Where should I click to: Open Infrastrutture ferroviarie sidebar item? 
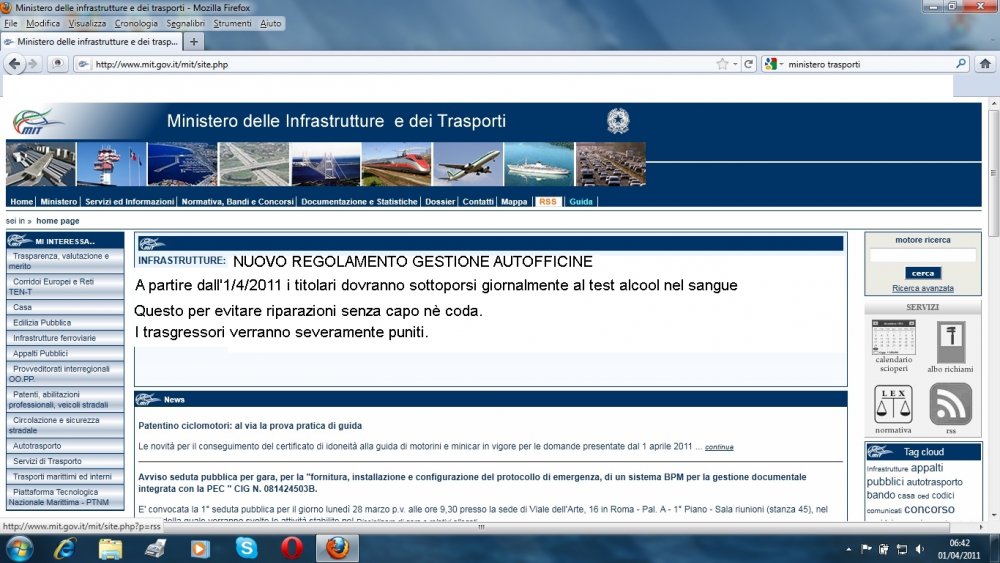(x=65, y=338)
